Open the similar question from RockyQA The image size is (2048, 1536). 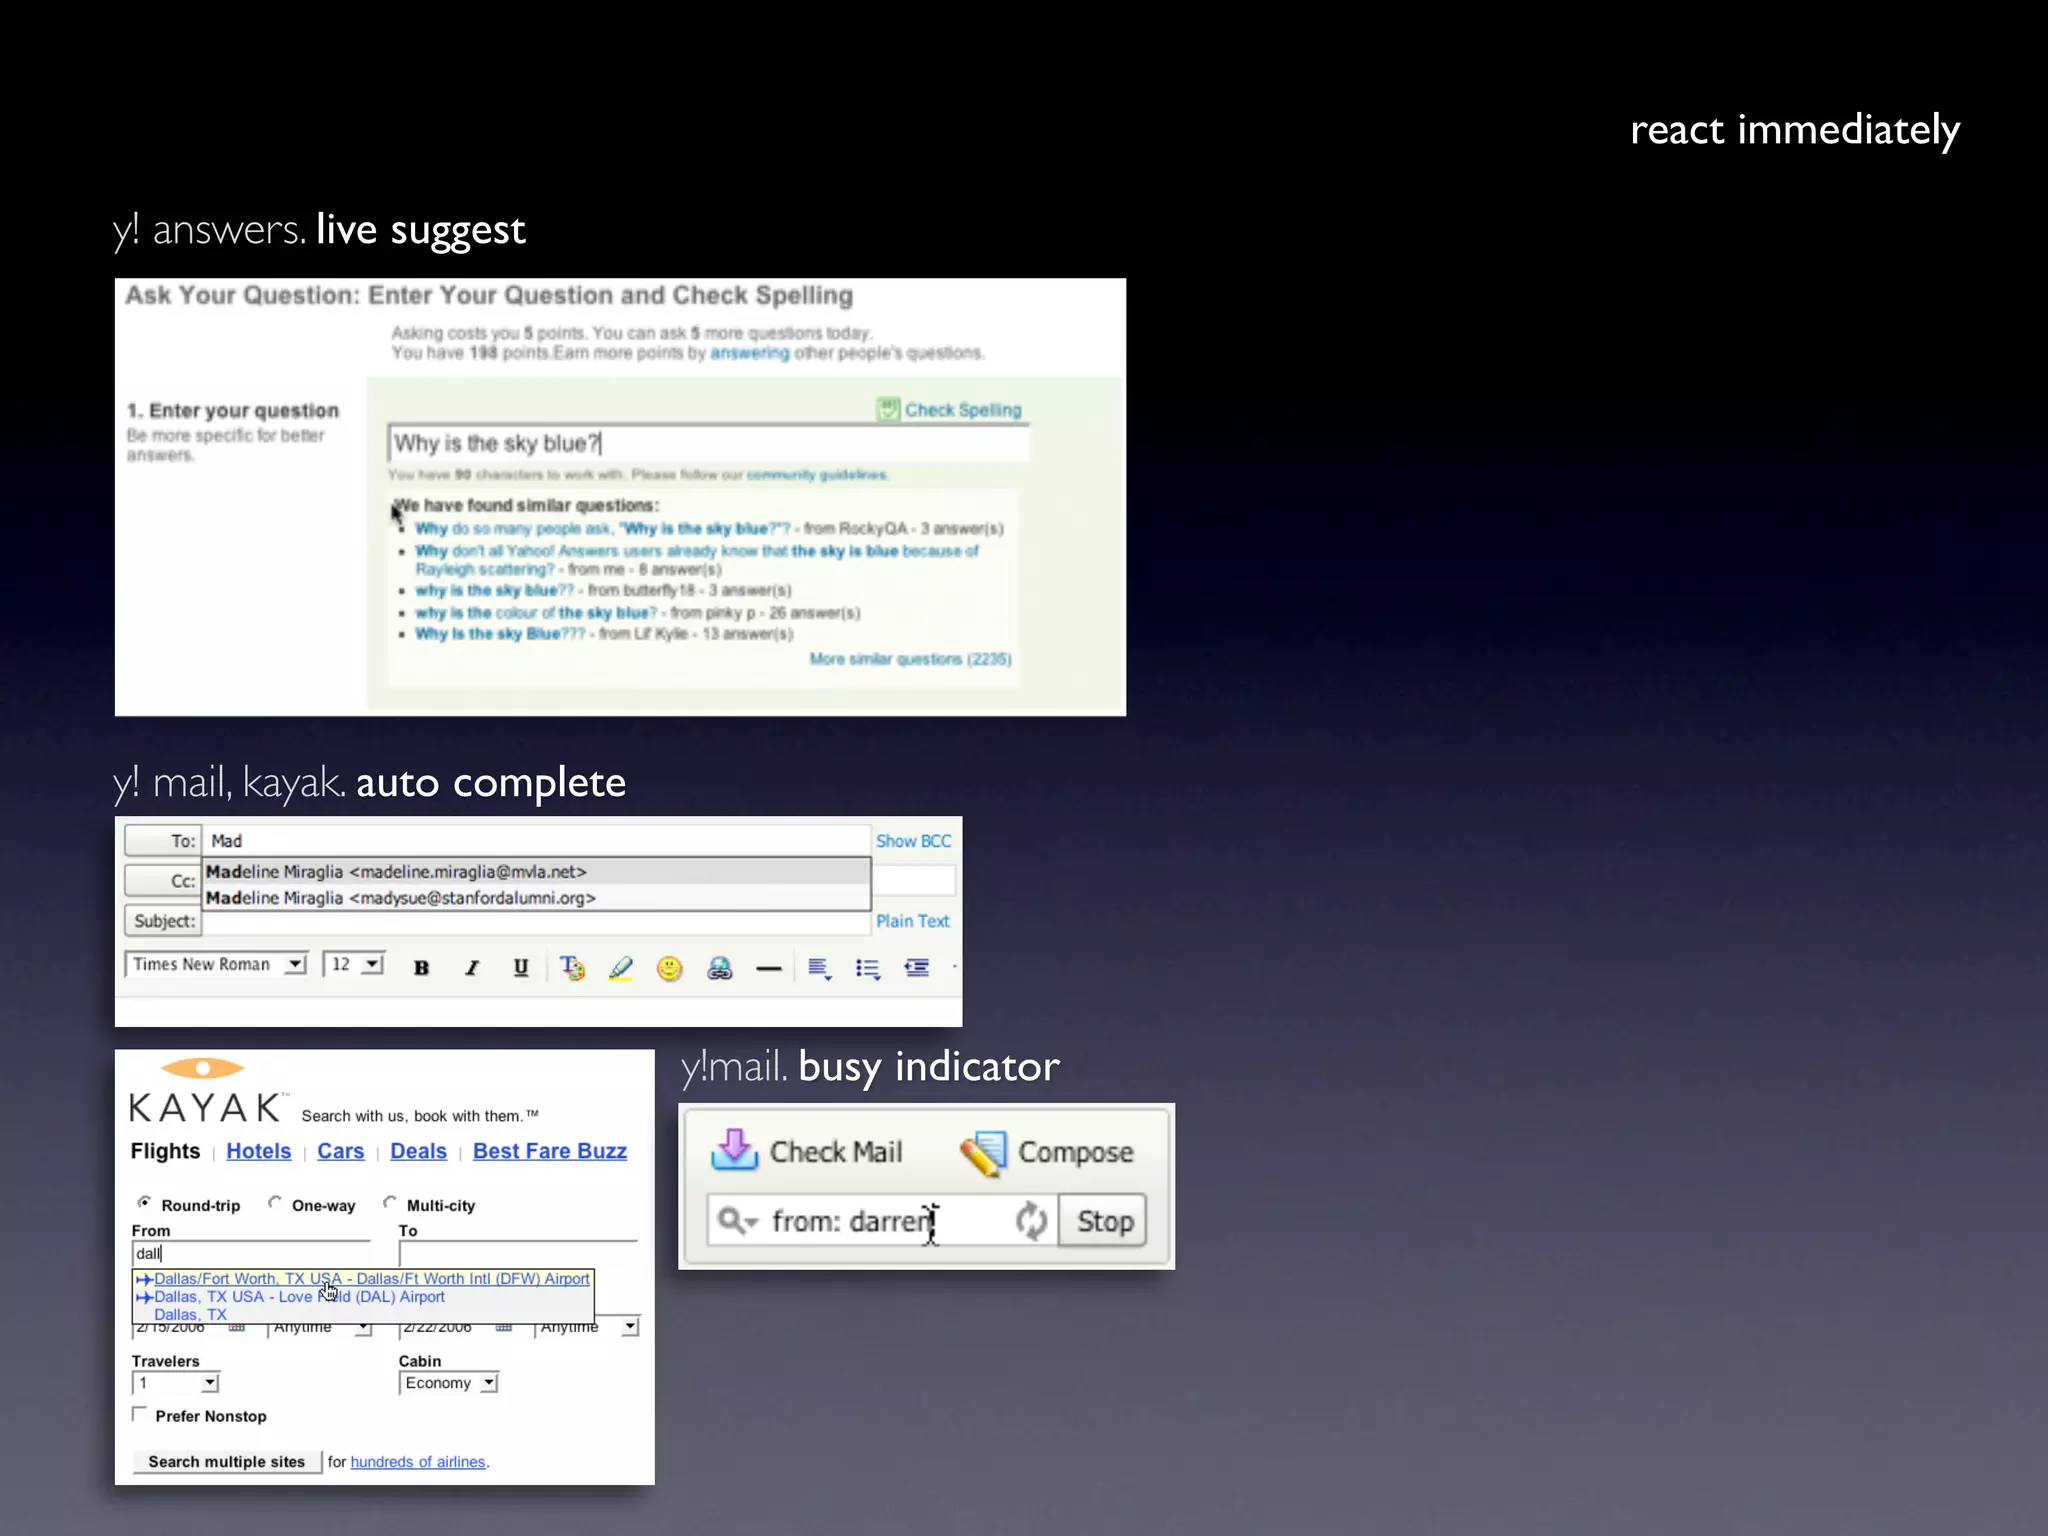pos(603,528)
